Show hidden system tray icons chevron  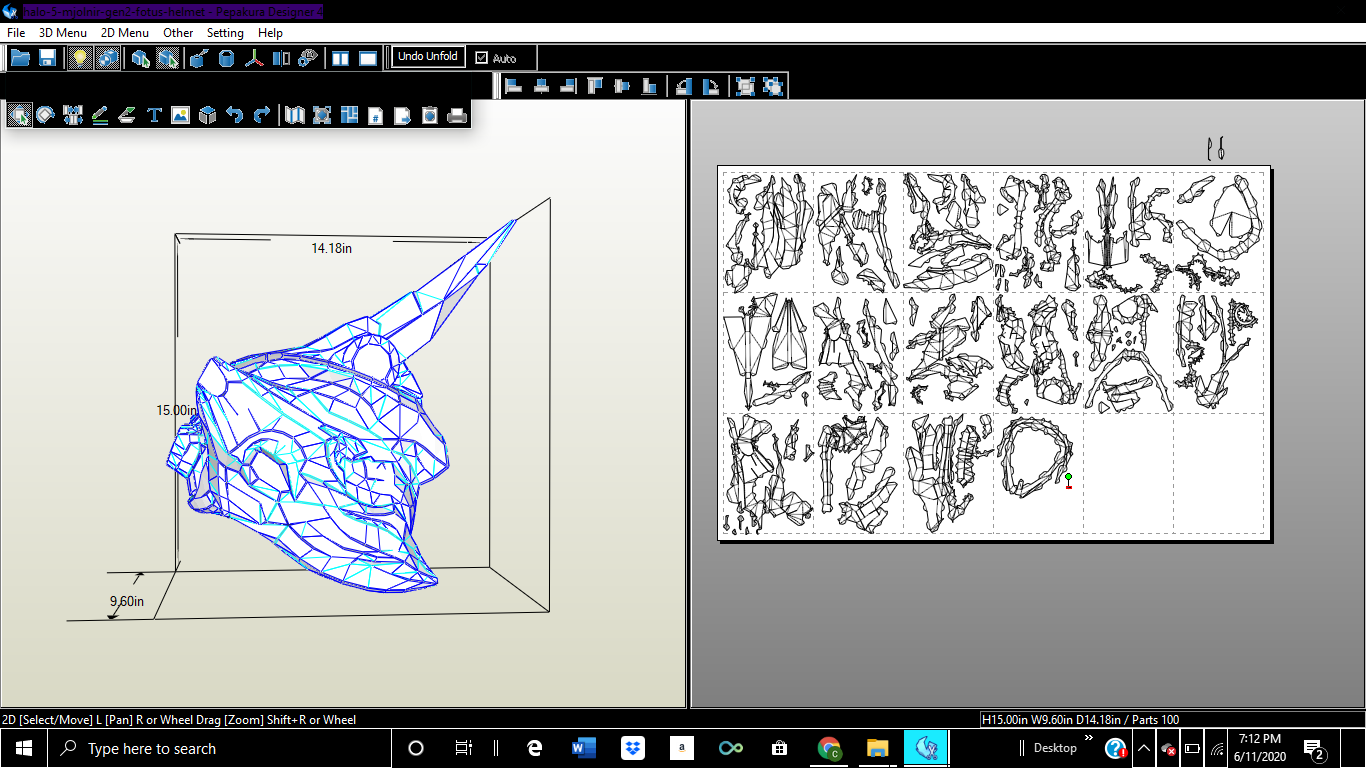[1143, 748]
